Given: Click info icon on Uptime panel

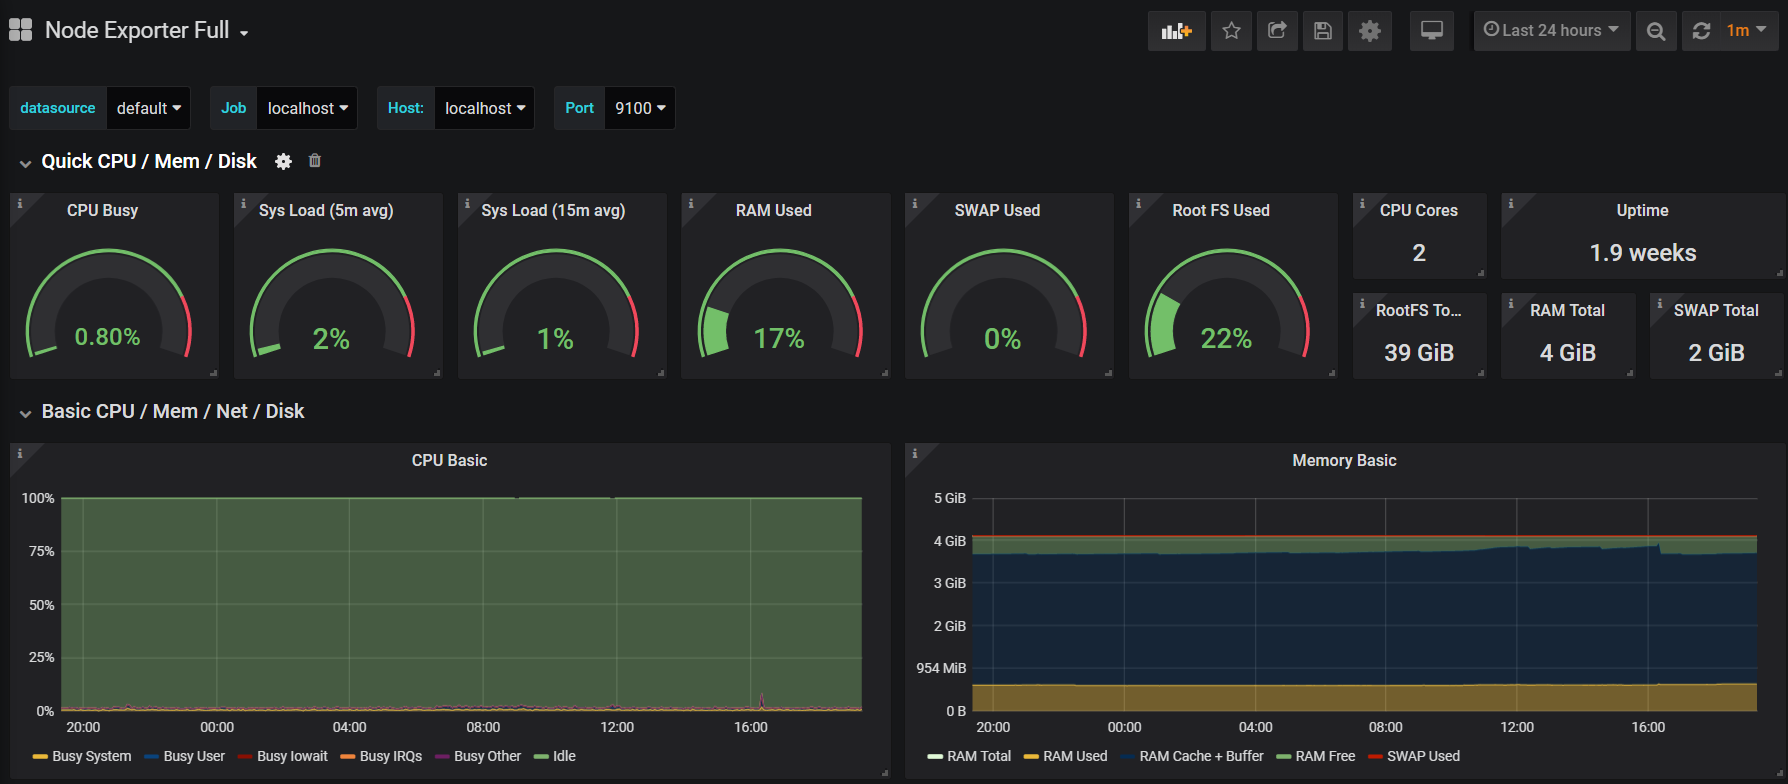Looking at the screenshot, I should tap(1511, 203).
